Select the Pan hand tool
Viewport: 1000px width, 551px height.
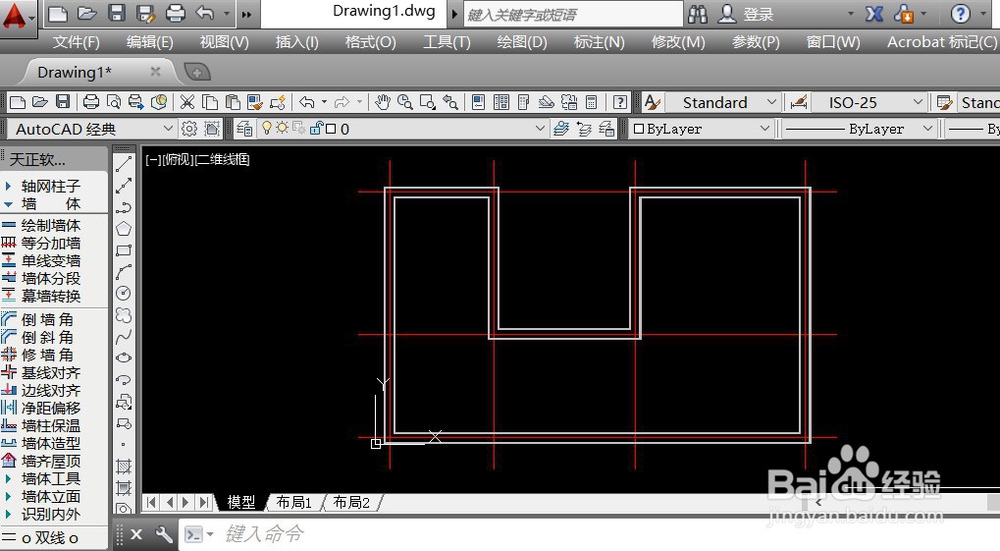click(x=382, y=102)
